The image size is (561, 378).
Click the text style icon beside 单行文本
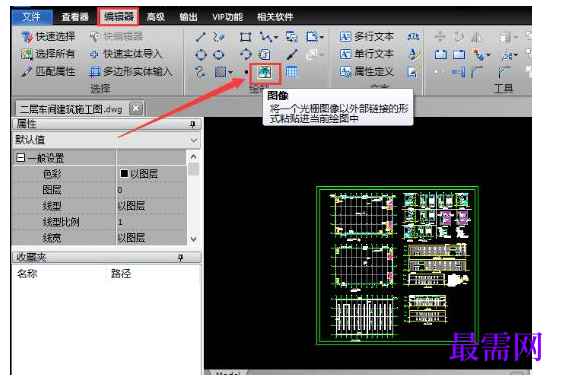tap(413, 54)
